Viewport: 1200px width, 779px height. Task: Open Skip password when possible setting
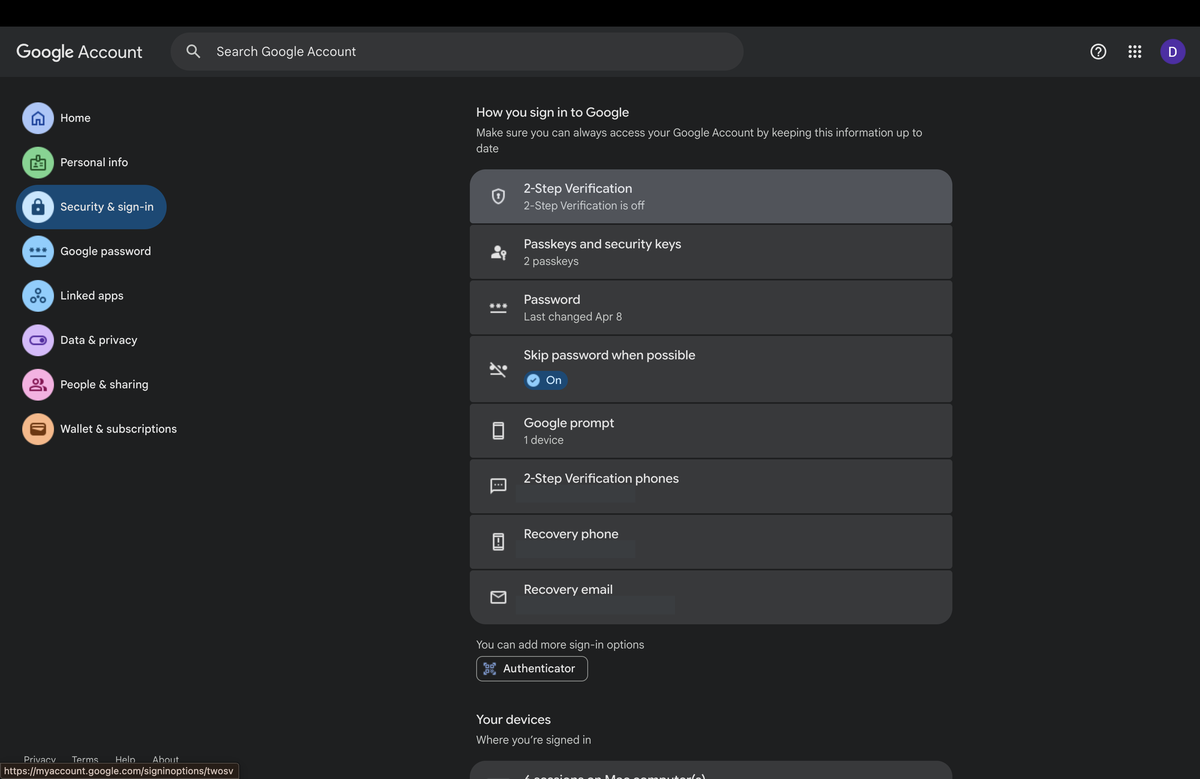point(711,369)
